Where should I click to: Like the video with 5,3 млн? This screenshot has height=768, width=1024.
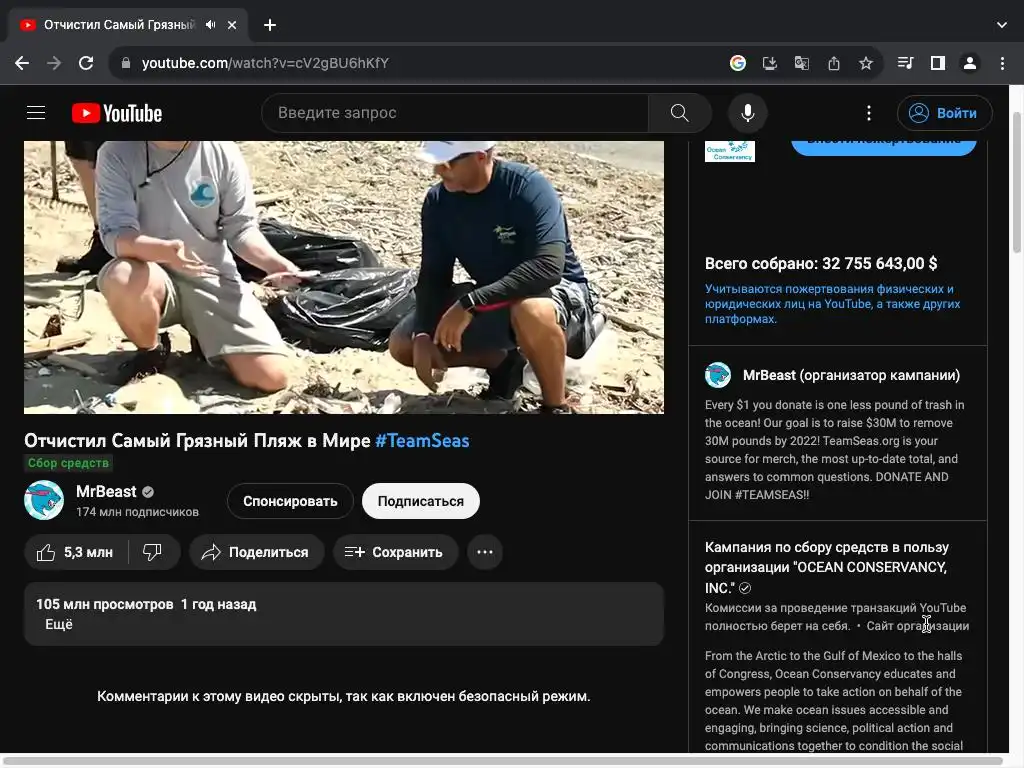pyautogui.click(x=76, y=552)
